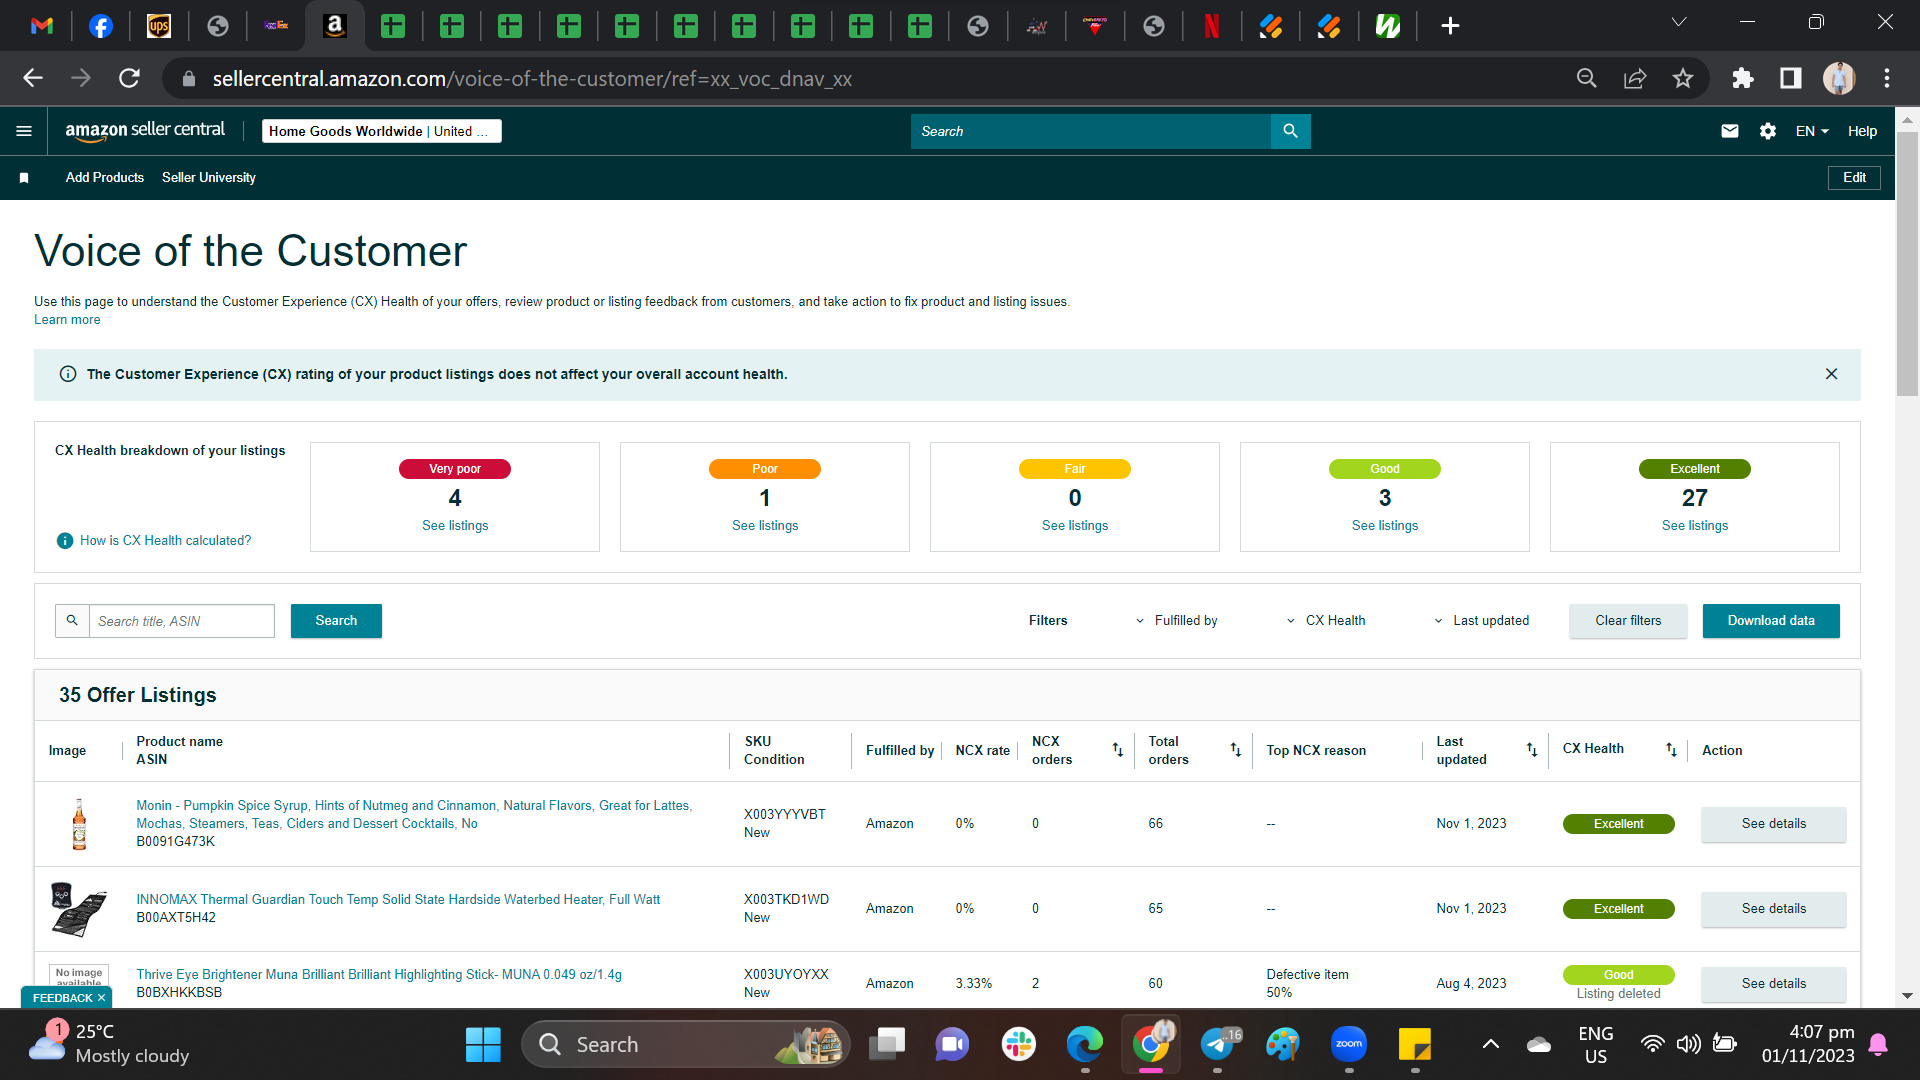This screenshot has width=1920, height=1080.
Task: Expand the CX Health filter dropdown
Action: (x=1326, y=621)
